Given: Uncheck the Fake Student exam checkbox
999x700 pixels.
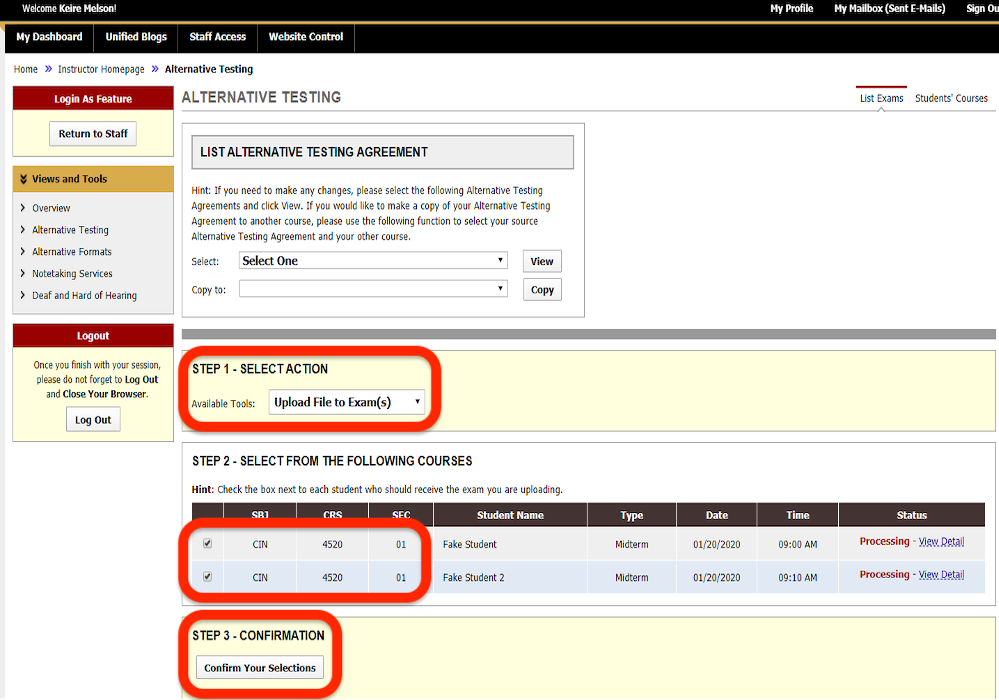Looking at the screenshot, I should 207,545.
